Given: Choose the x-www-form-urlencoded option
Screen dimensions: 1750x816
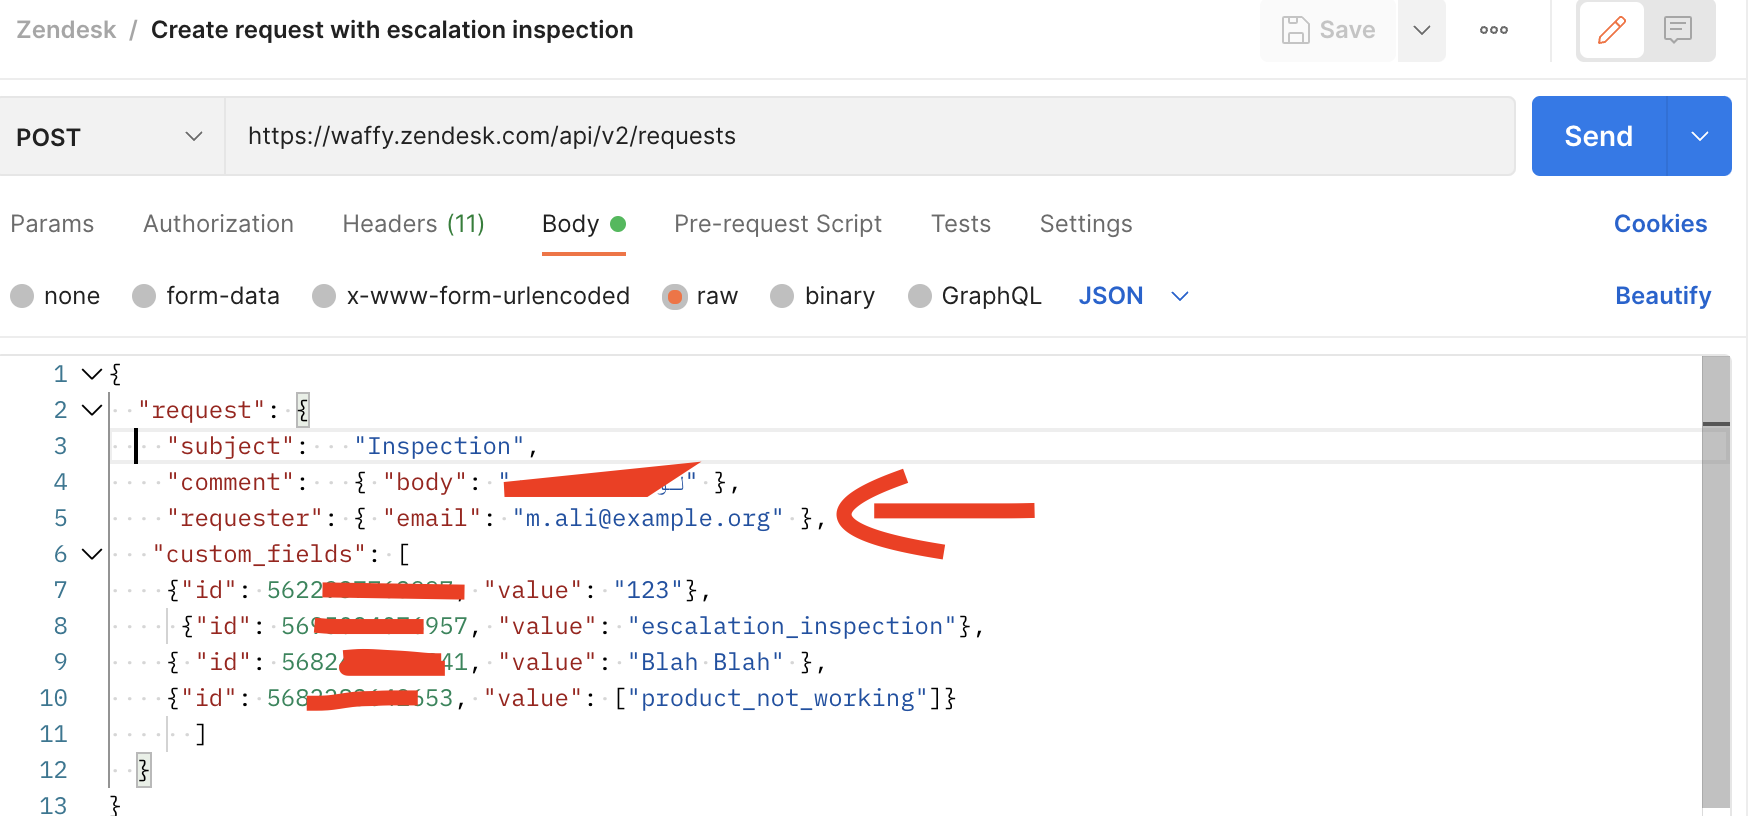Looking at the screenshot, I should [x=324, y=296].
